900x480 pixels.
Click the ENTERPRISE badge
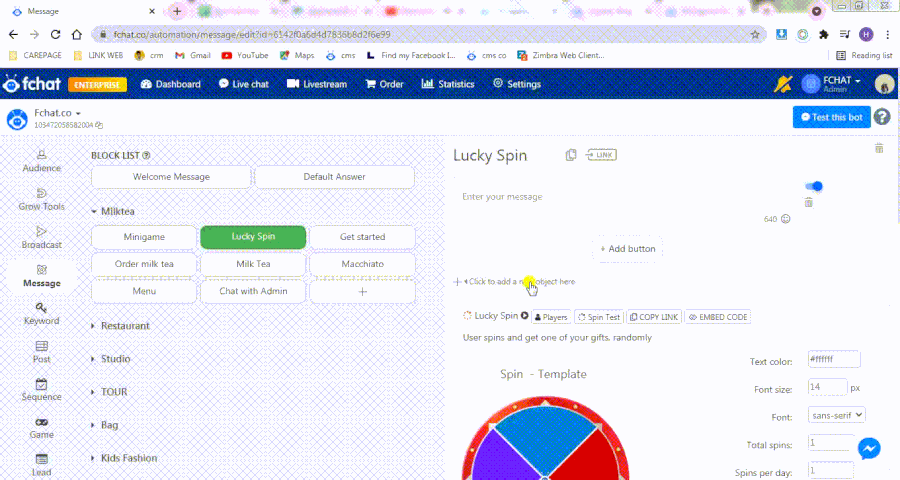(98, 84)
